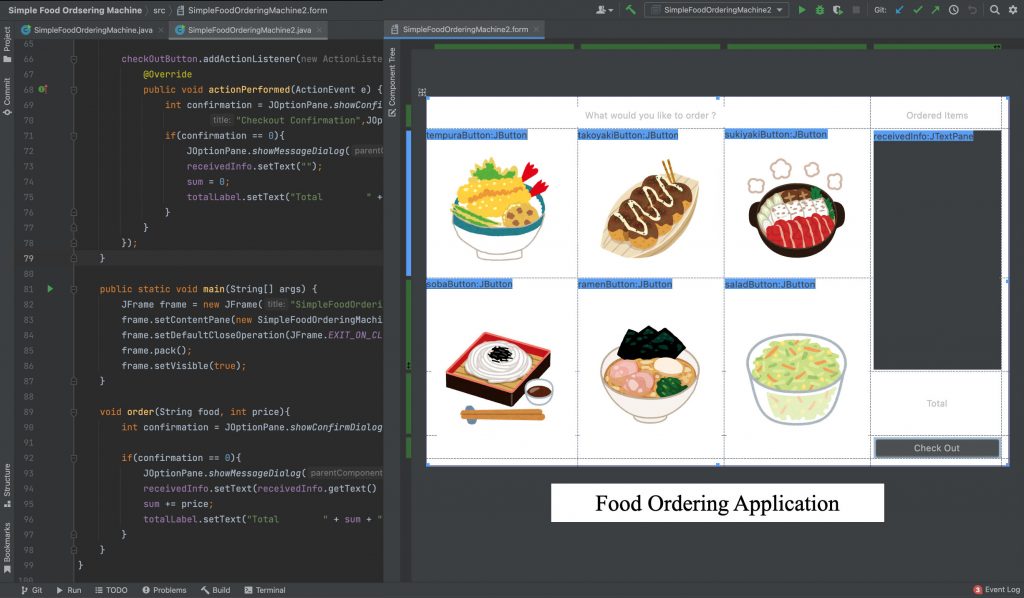The width and height of the screenshot is (1024, 598).
Task: Click the 'sum += price;' code line
Action: pos(178,504)
